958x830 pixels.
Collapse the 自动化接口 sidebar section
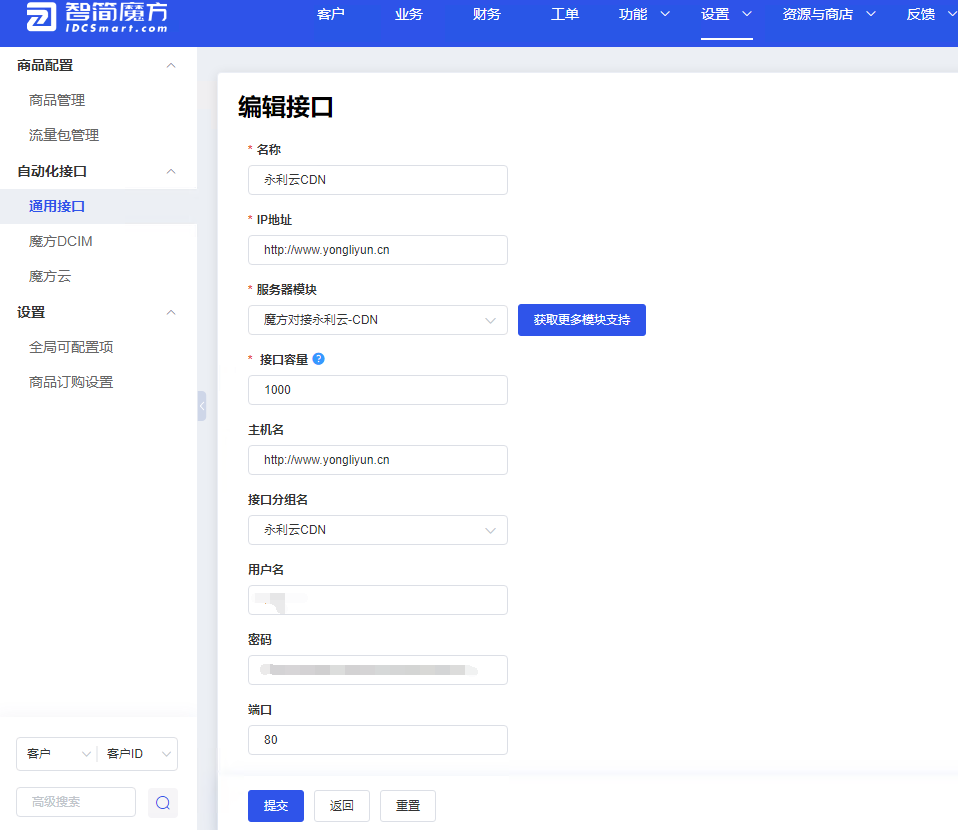[170, 171]
